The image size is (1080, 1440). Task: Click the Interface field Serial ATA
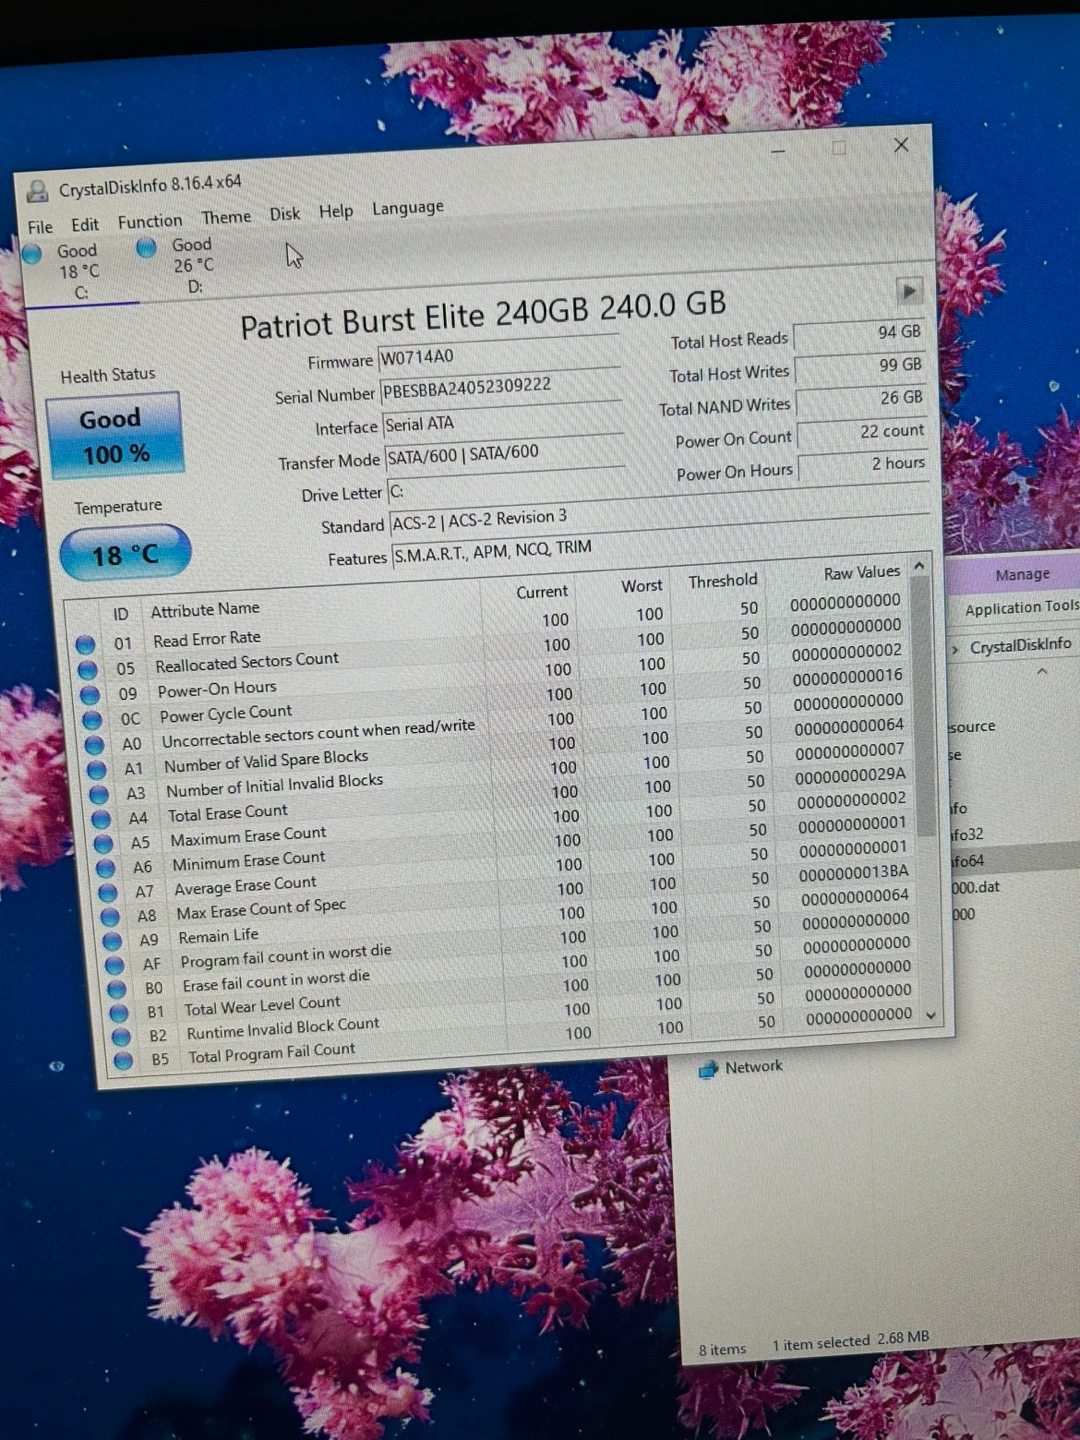[502, 421]
